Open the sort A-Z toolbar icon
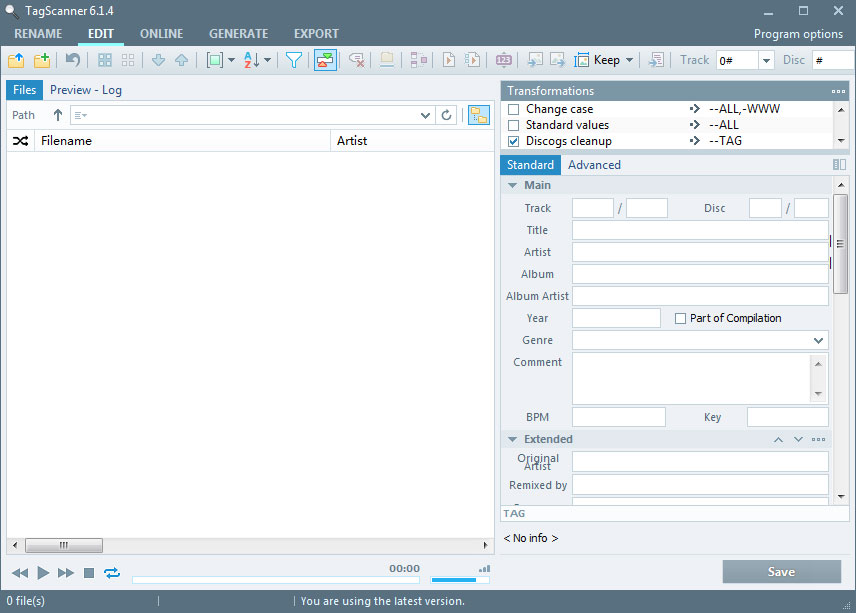Viewport: 856px width, 613px height. (252, 60)
